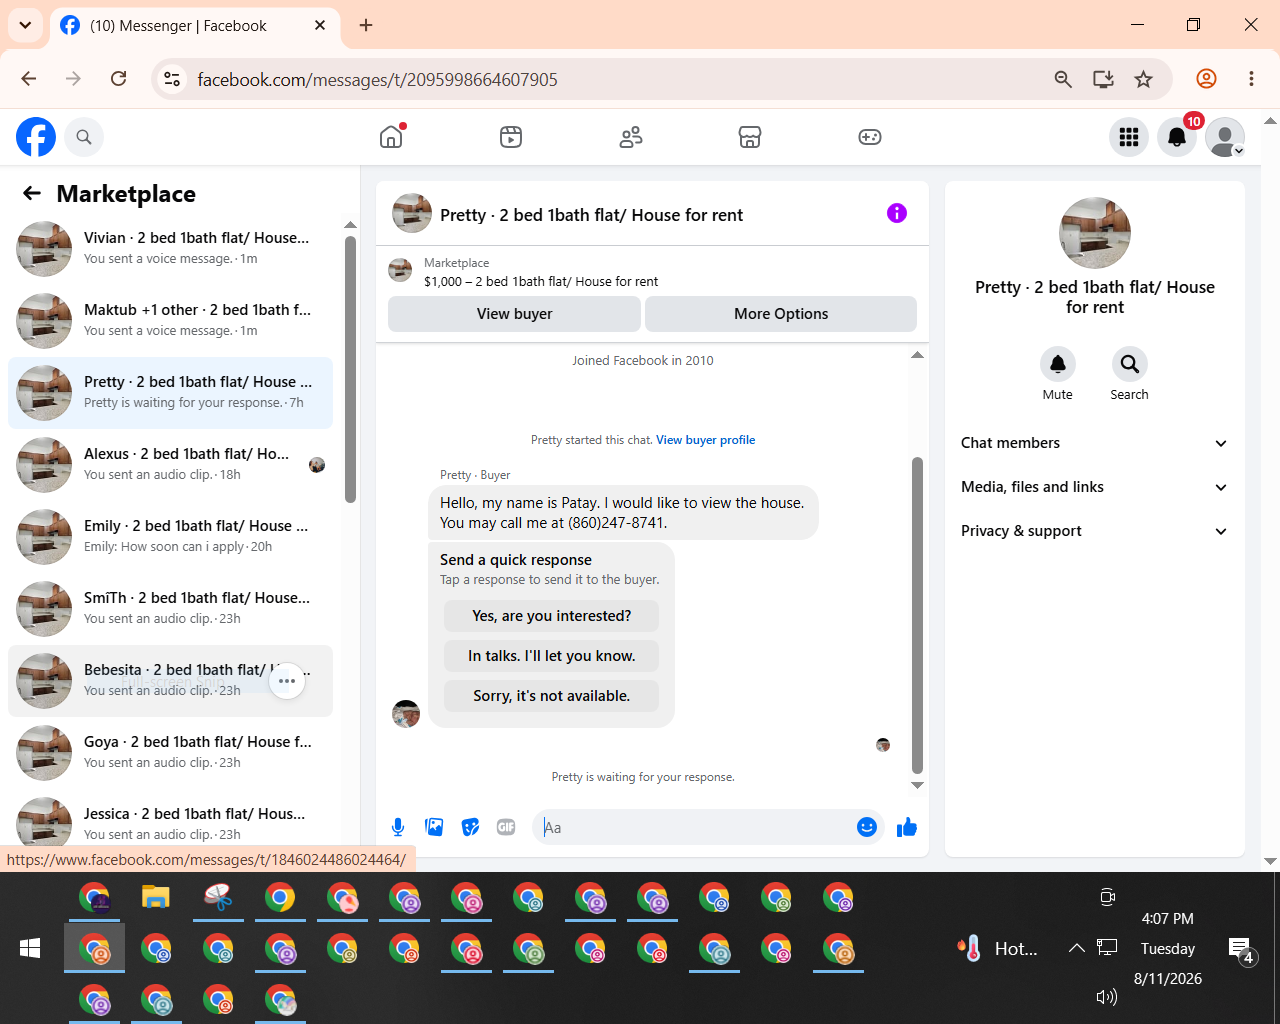1280x1024 pixels.
Task: Open the Maktub +1 other conversation
Action: coord(170,321)
